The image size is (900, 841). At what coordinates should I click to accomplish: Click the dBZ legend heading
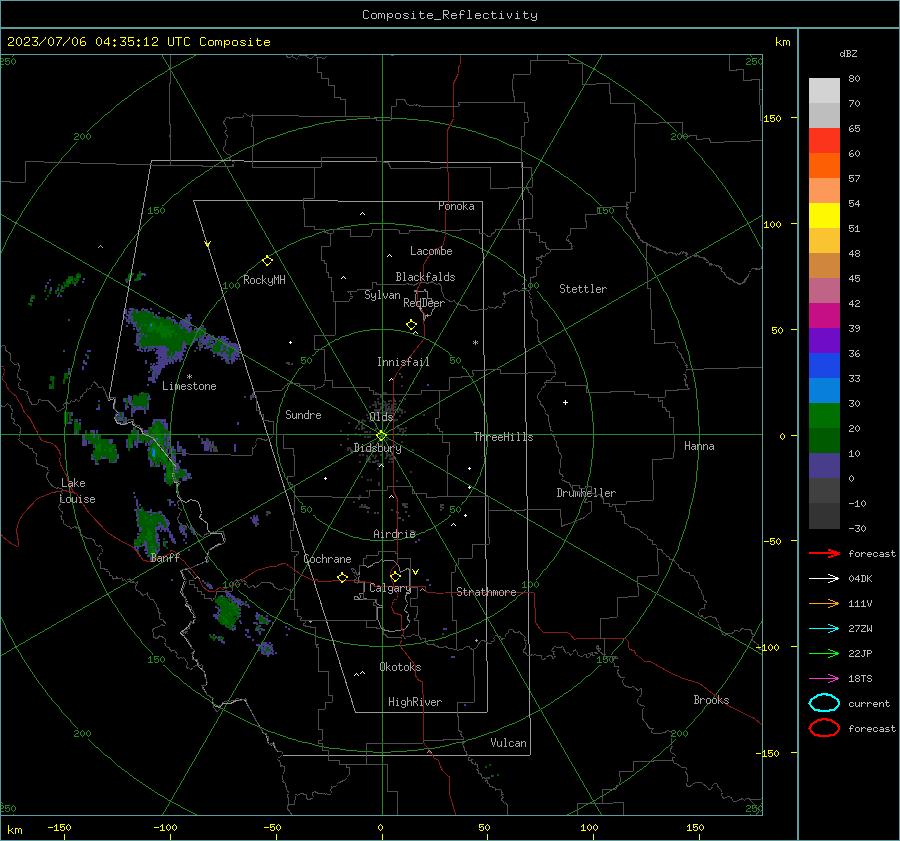pyautogui.click(x=848, y=54)
